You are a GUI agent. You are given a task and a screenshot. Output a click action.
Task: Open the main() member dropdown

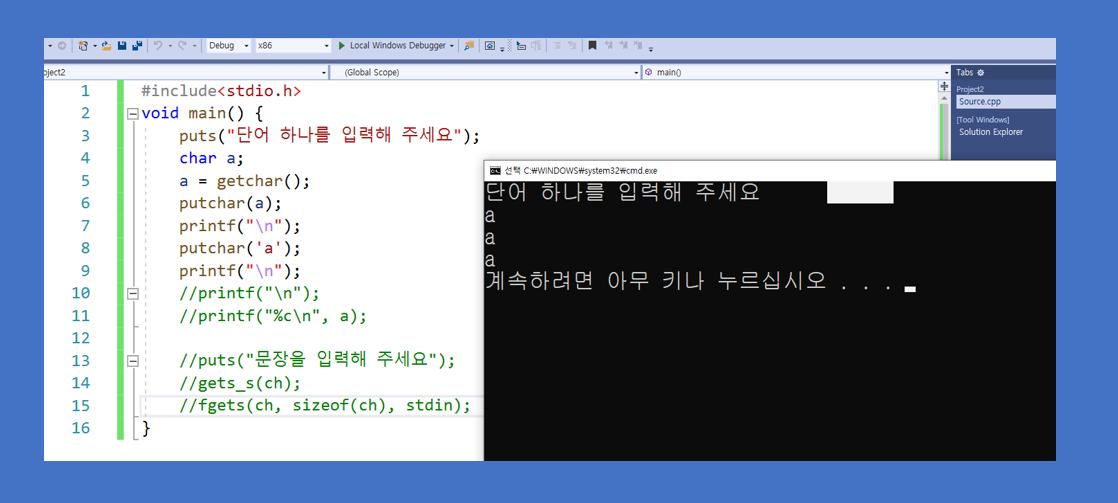click(x=796, y=73)
